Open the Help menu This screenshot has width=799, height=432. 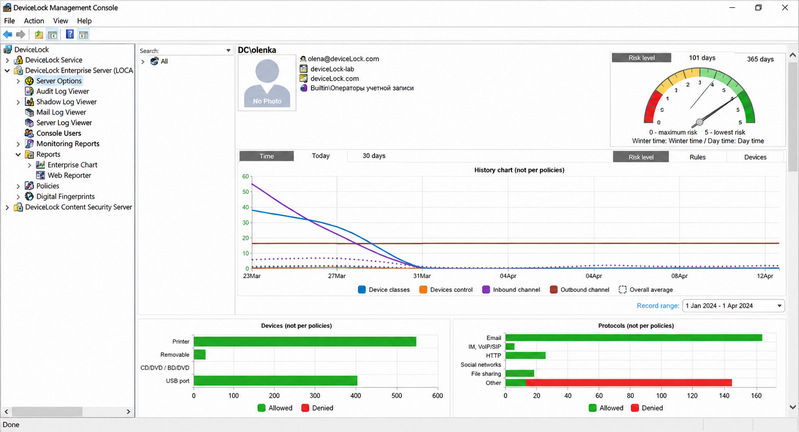tap(84, 21)
